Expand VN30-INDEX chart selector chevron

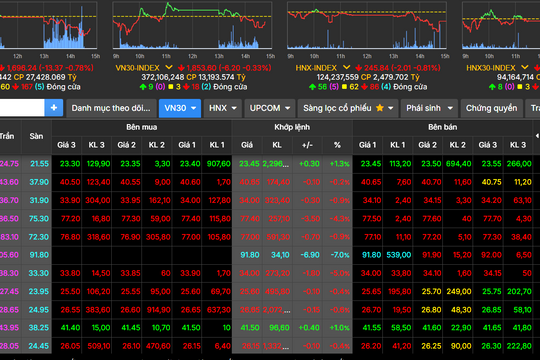pos(168,68)
